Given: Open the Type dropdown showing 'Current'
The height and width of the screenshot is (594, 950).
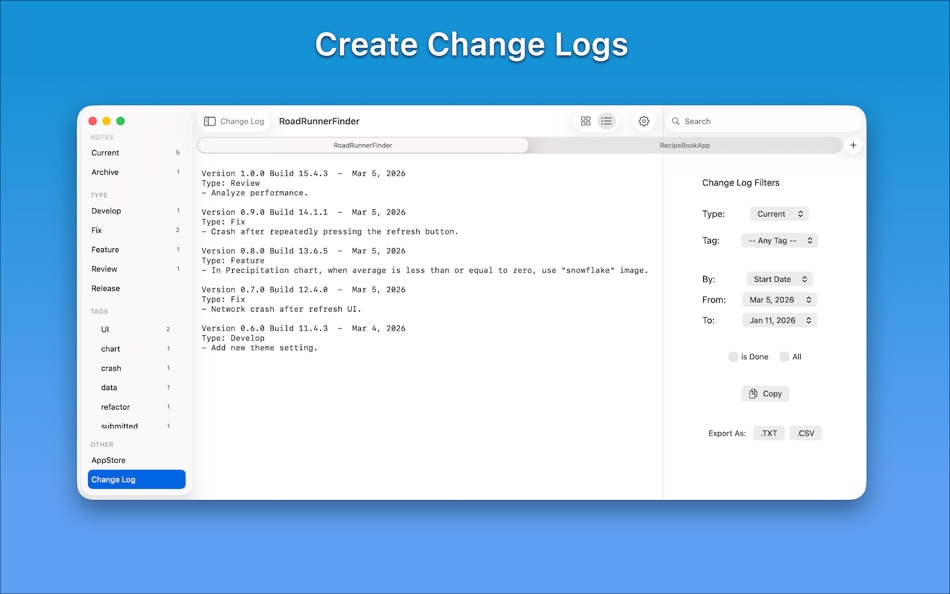Looking at the screenshot, I should tap(779, 213).
